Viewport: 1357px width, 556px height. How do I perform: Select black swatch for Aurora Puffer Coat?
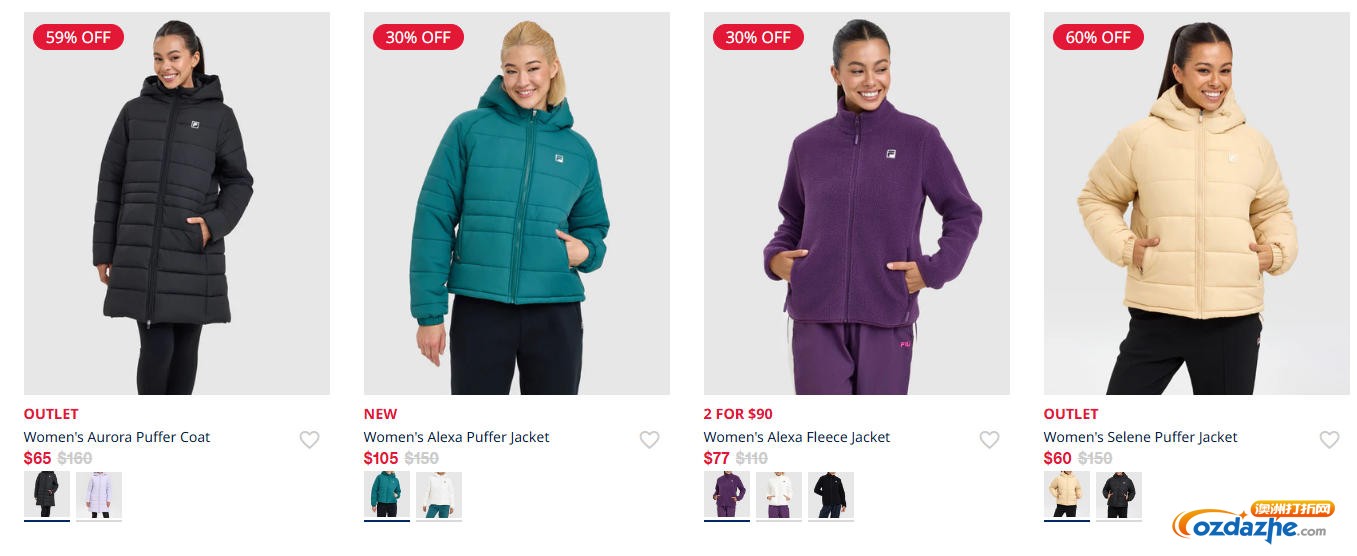point(47,495)
